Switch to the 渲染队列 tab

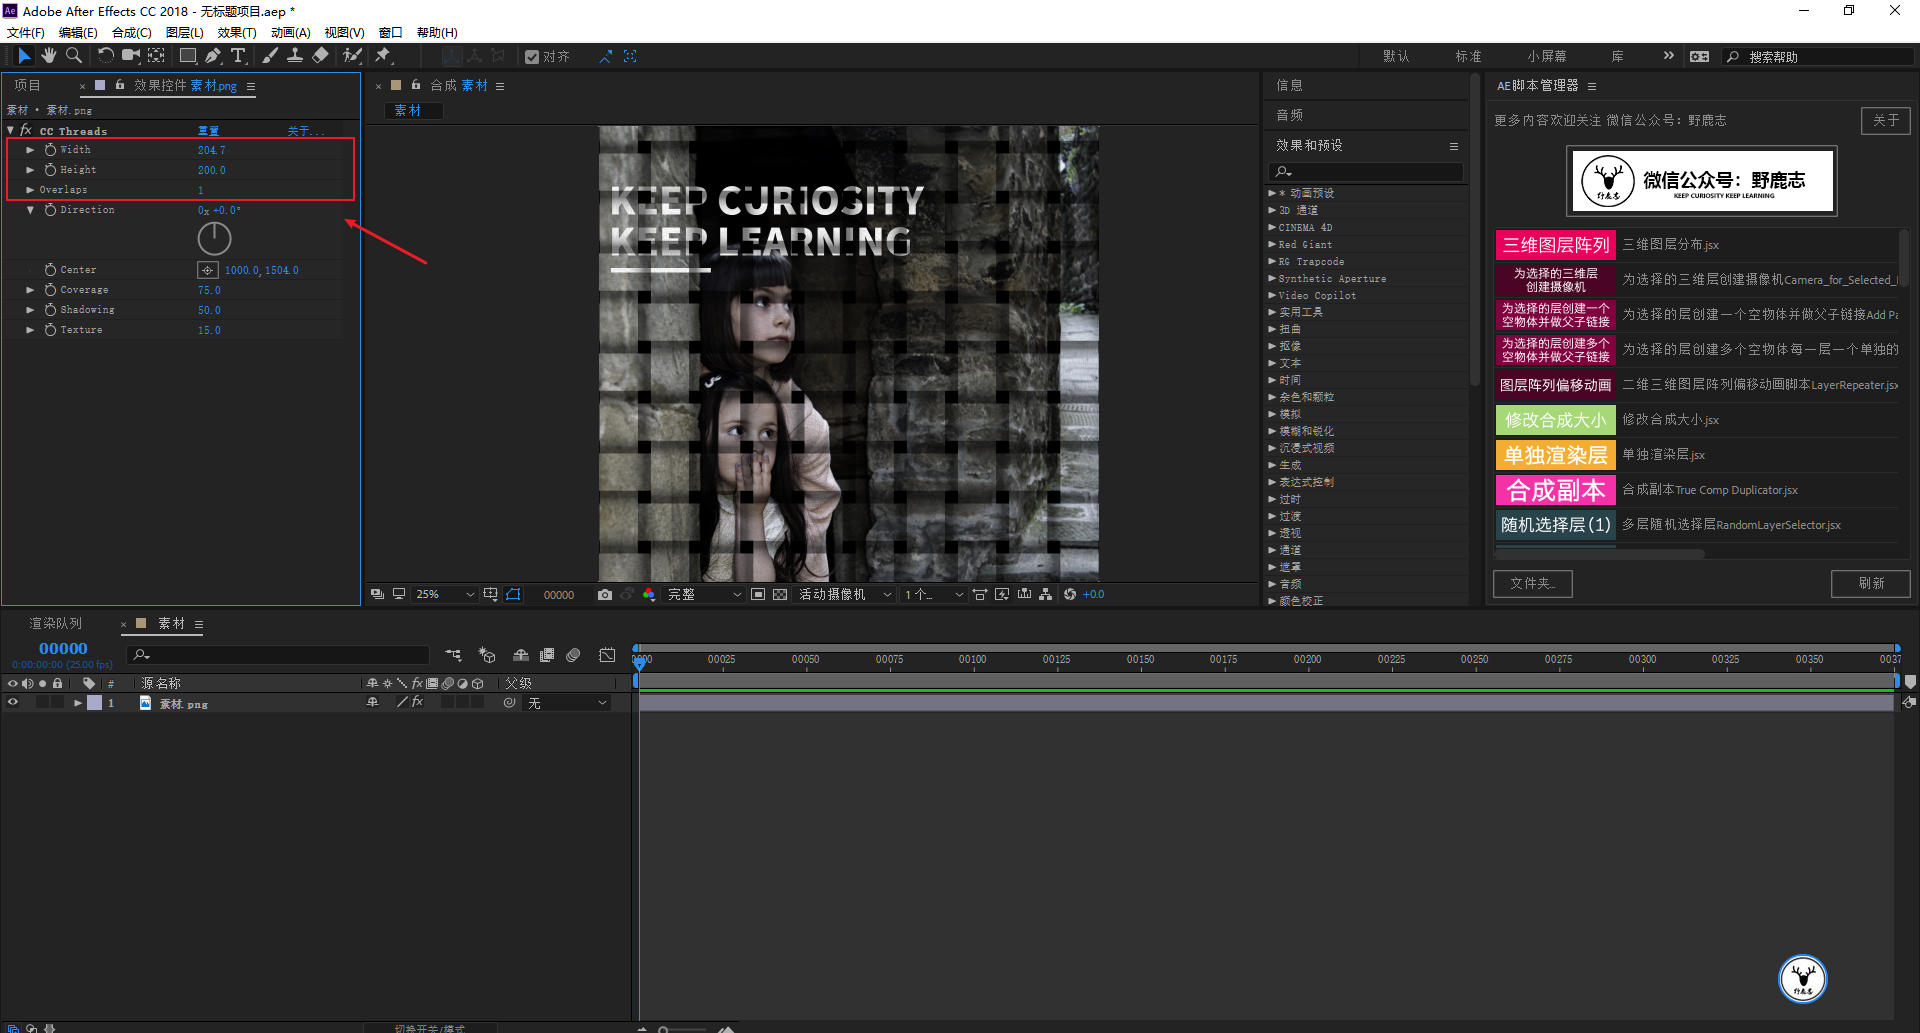tap(56, 623)
